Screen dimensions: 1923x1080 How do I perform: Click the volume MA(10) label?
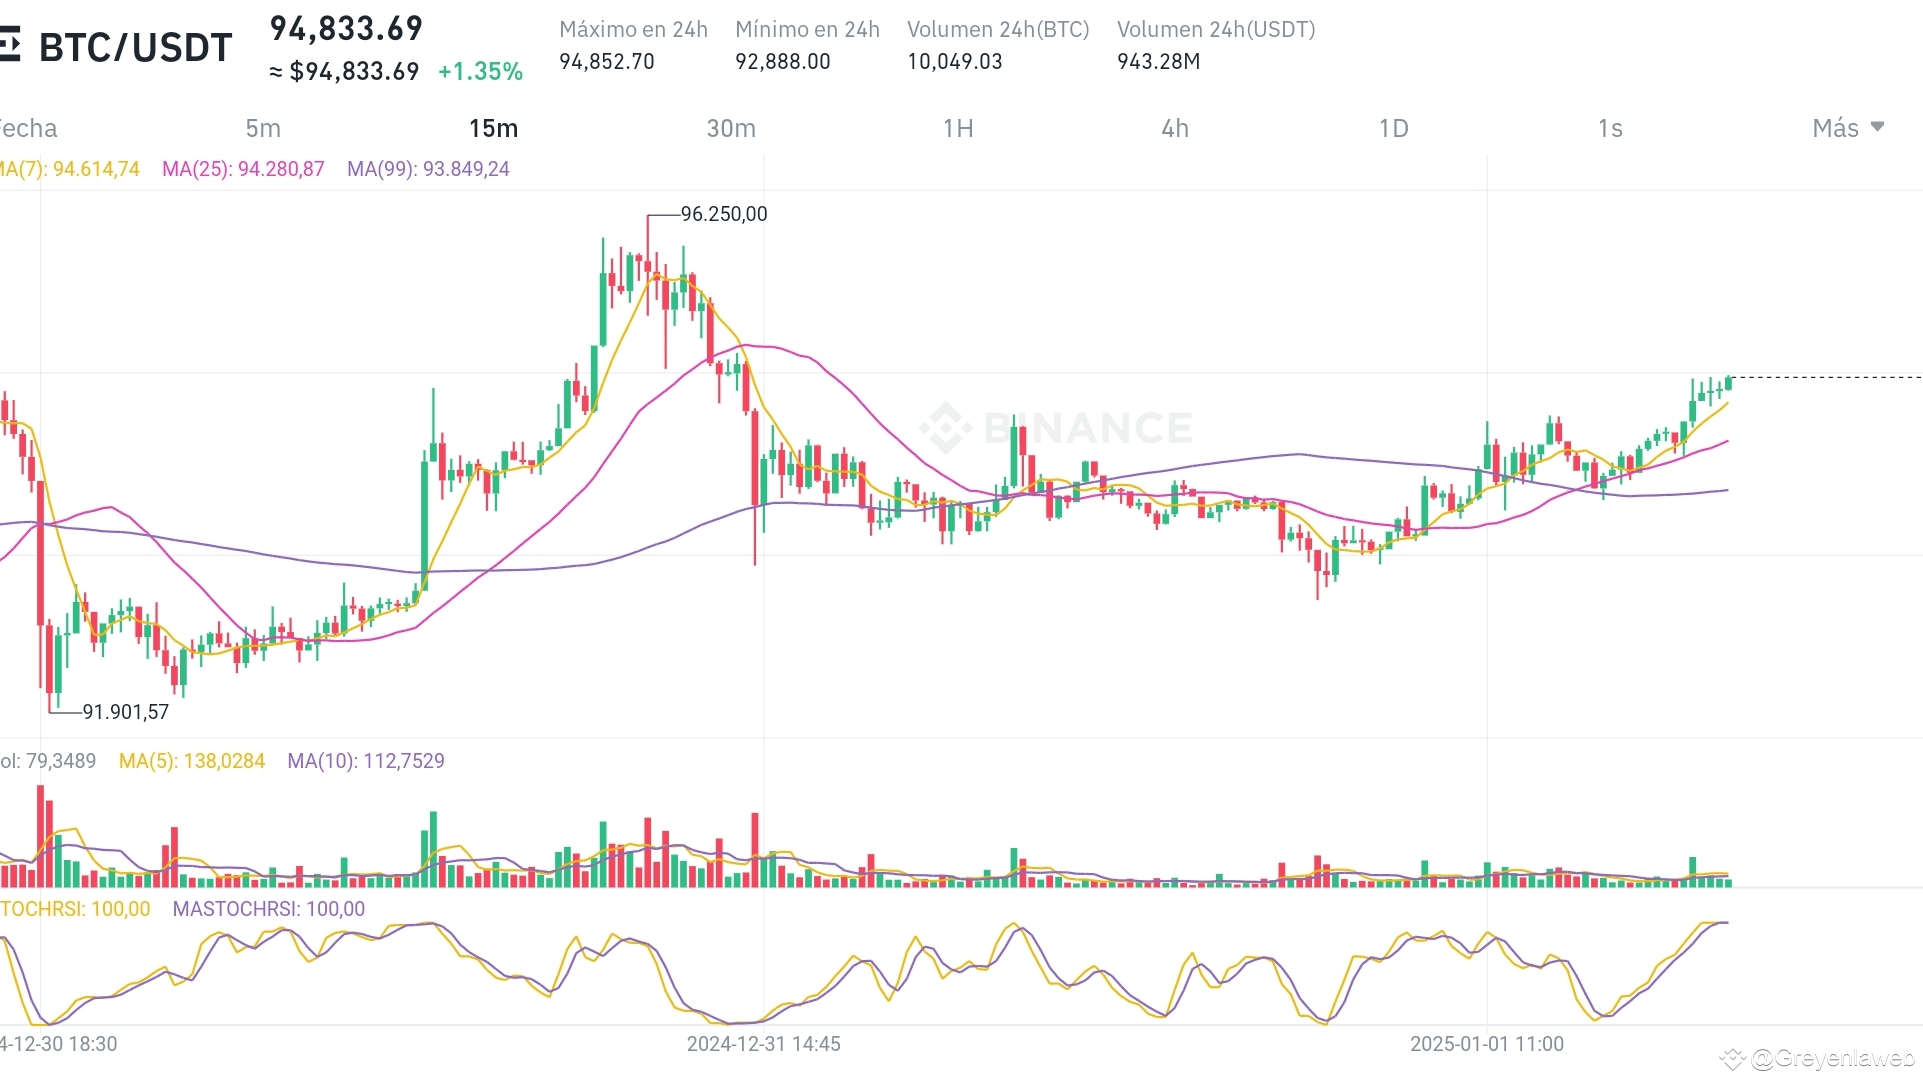click(365, 761)
